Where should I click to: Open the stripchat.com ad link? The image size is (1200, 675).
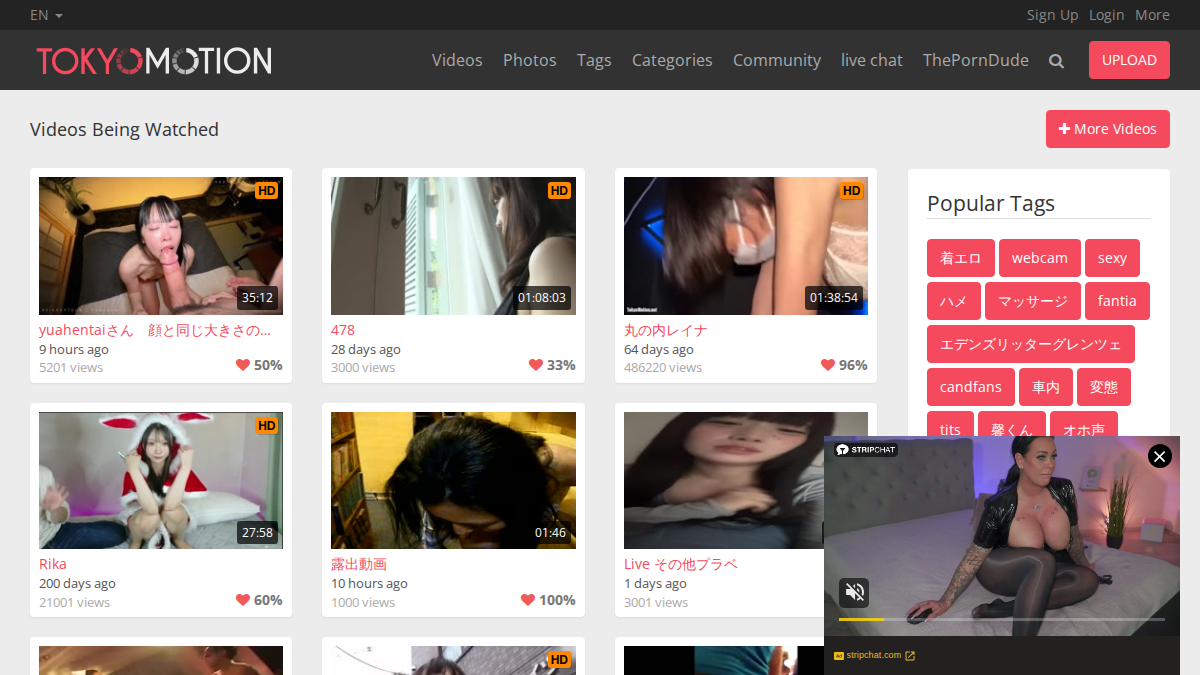tap(874, 656)
